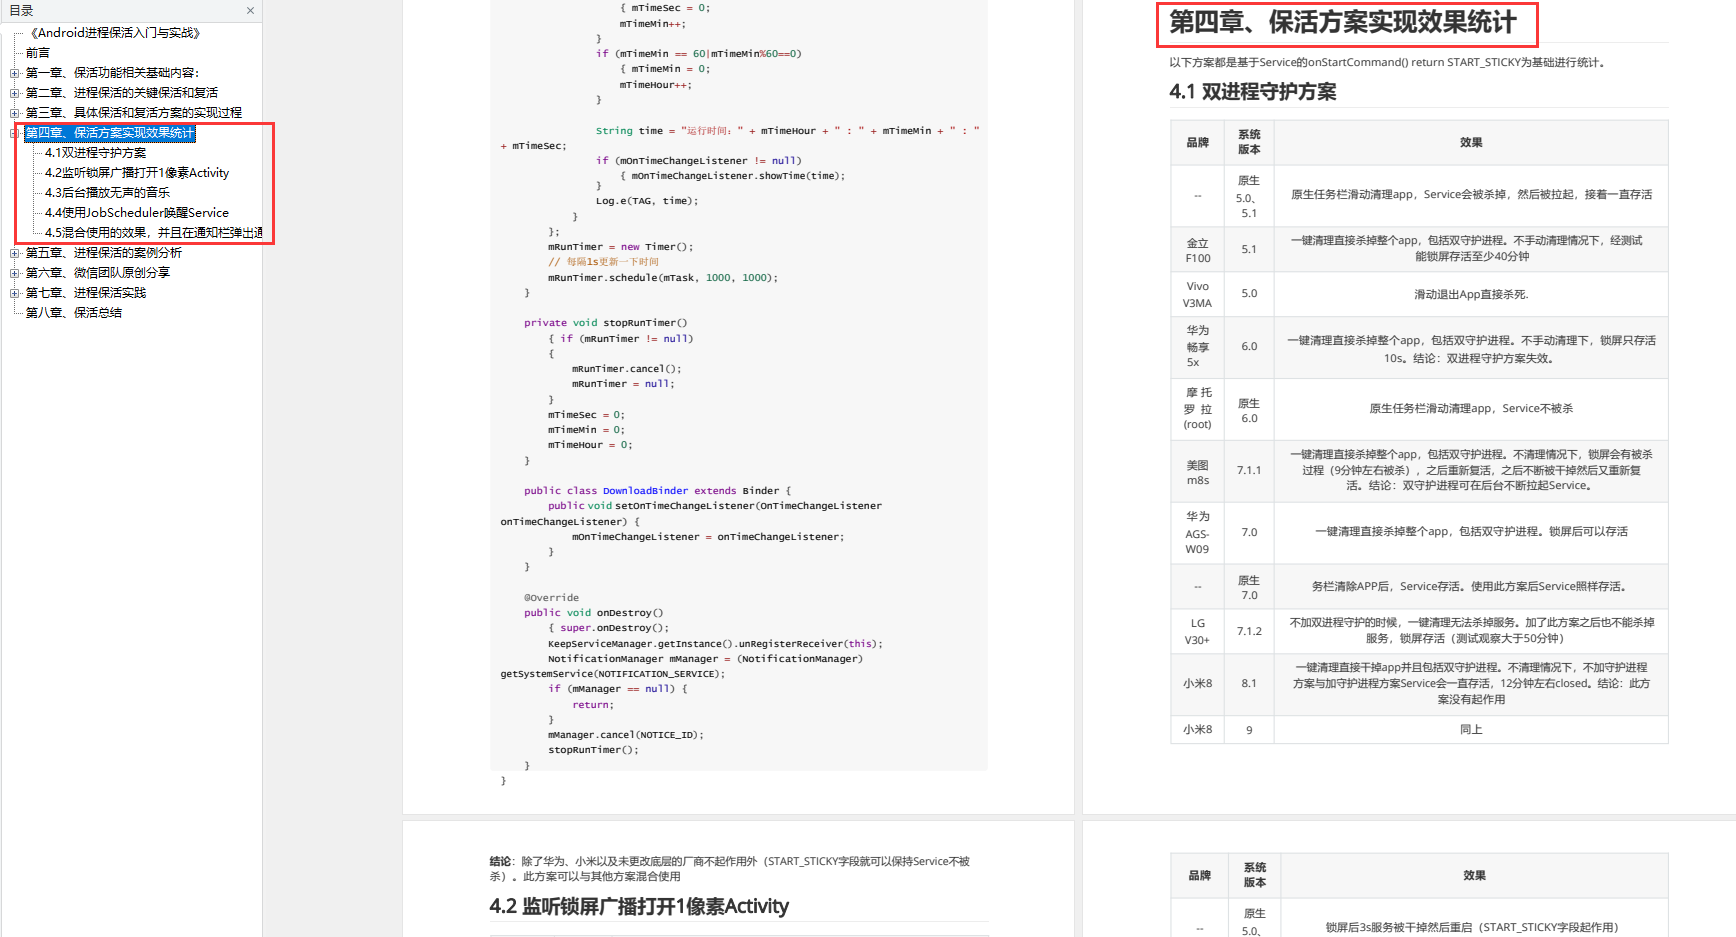Go to bookmark 第三章、具体保活和复活方案的实现过程
Screen dimensions: 1736x937
coord(134,113)
